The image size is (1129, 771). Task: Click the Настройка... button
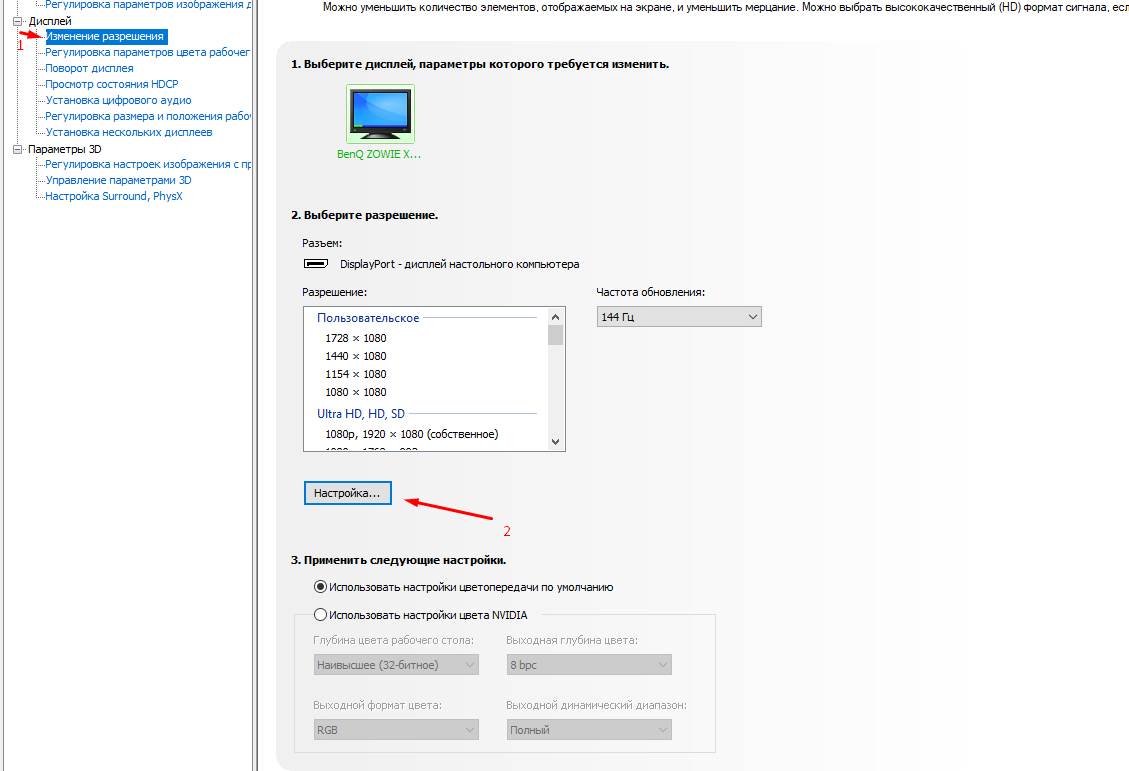[x=348, y=493]
